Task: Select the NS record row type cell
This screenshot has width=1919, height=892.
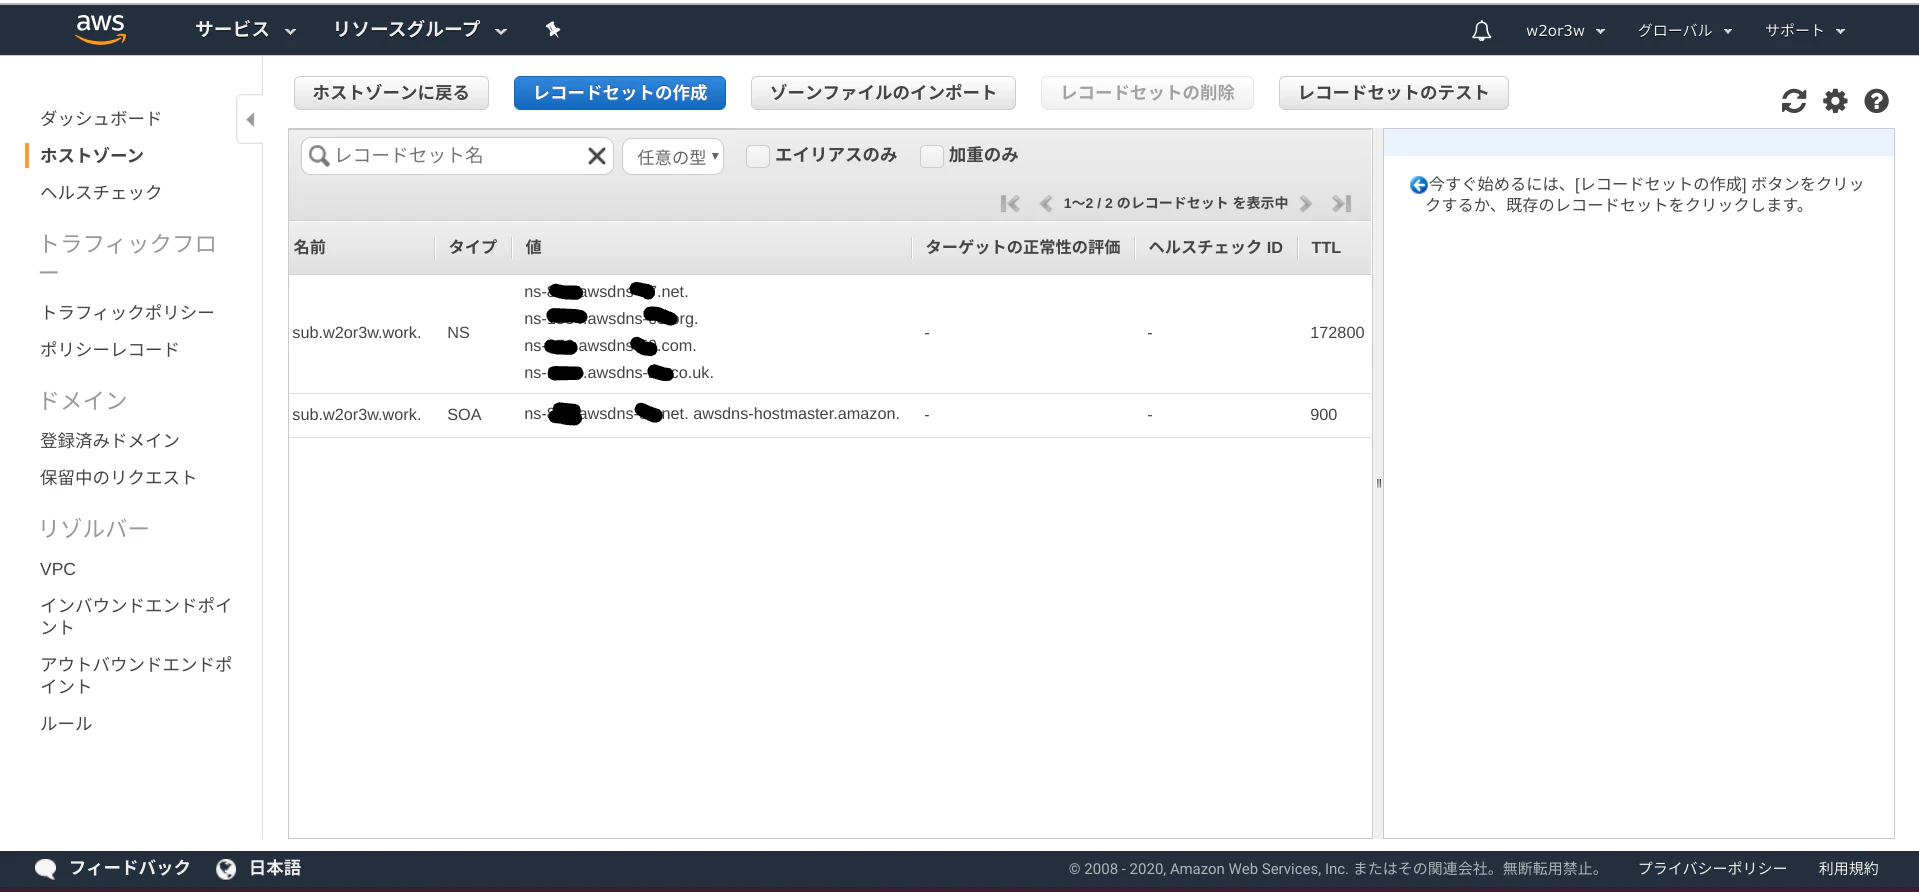Action: tap(458, 333)
